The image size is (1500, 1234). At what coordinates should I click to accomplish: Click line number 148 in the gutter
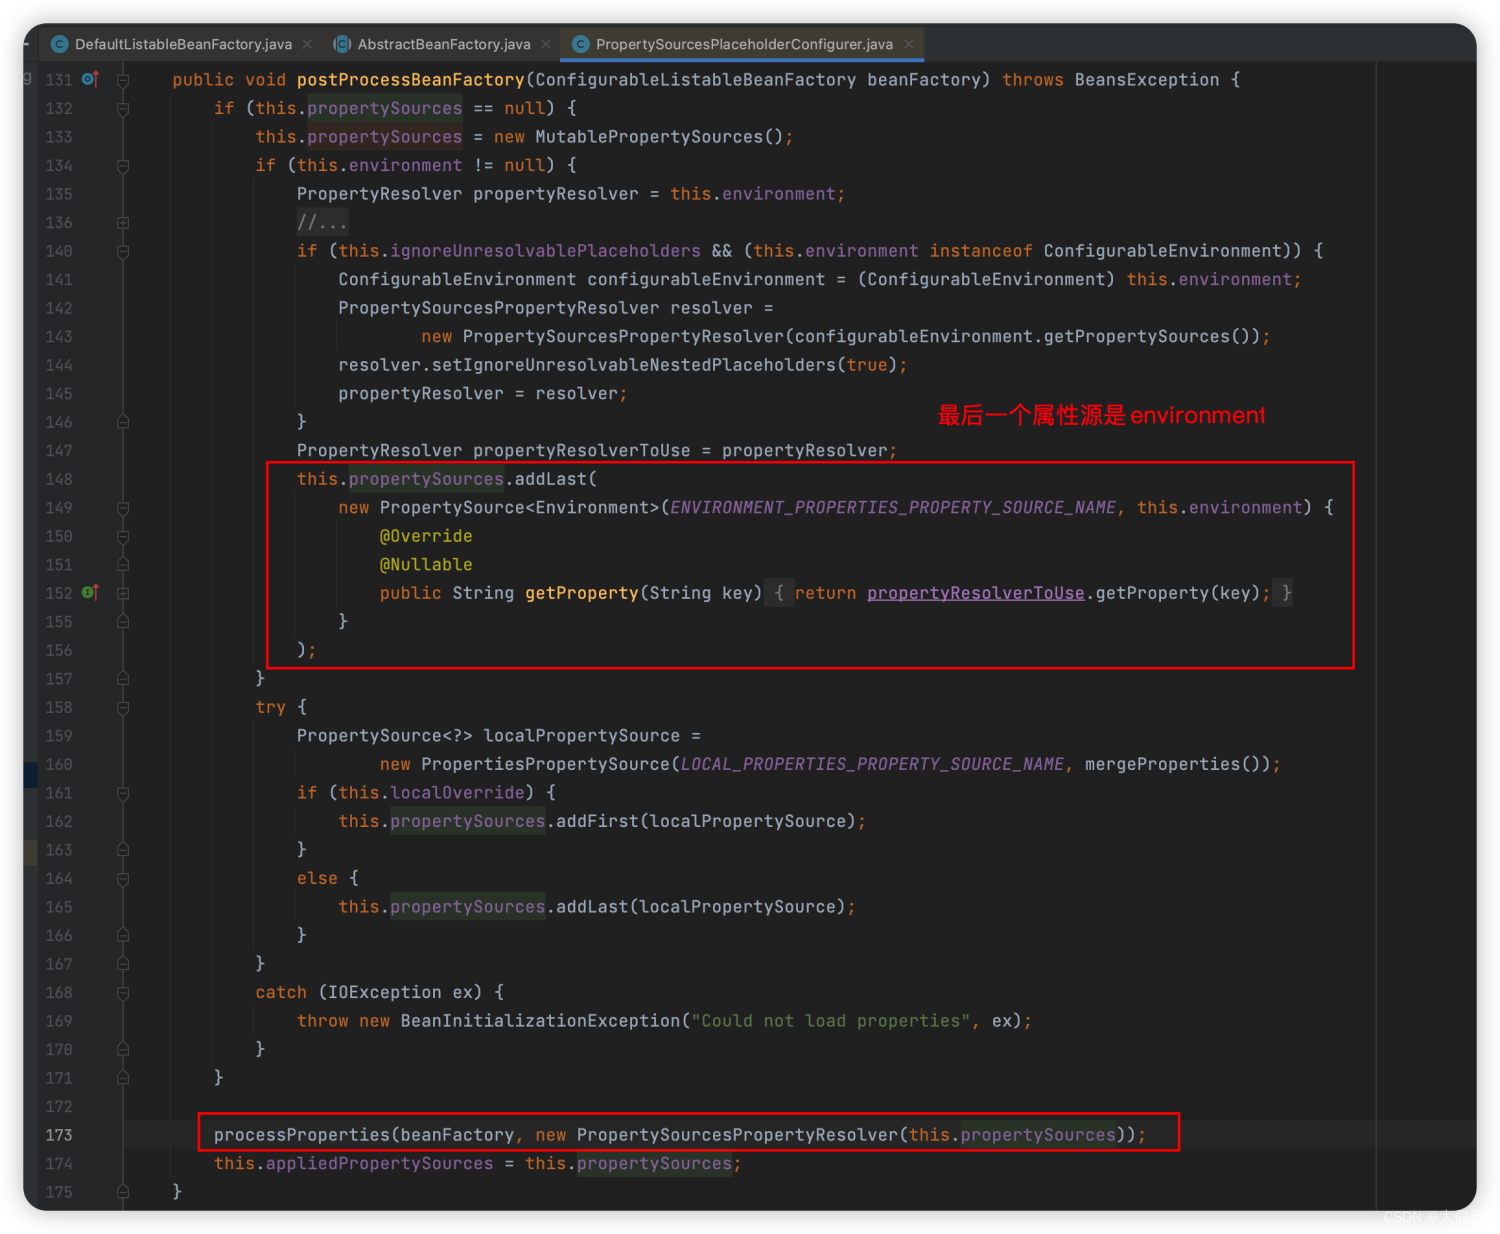pos(59,479)
